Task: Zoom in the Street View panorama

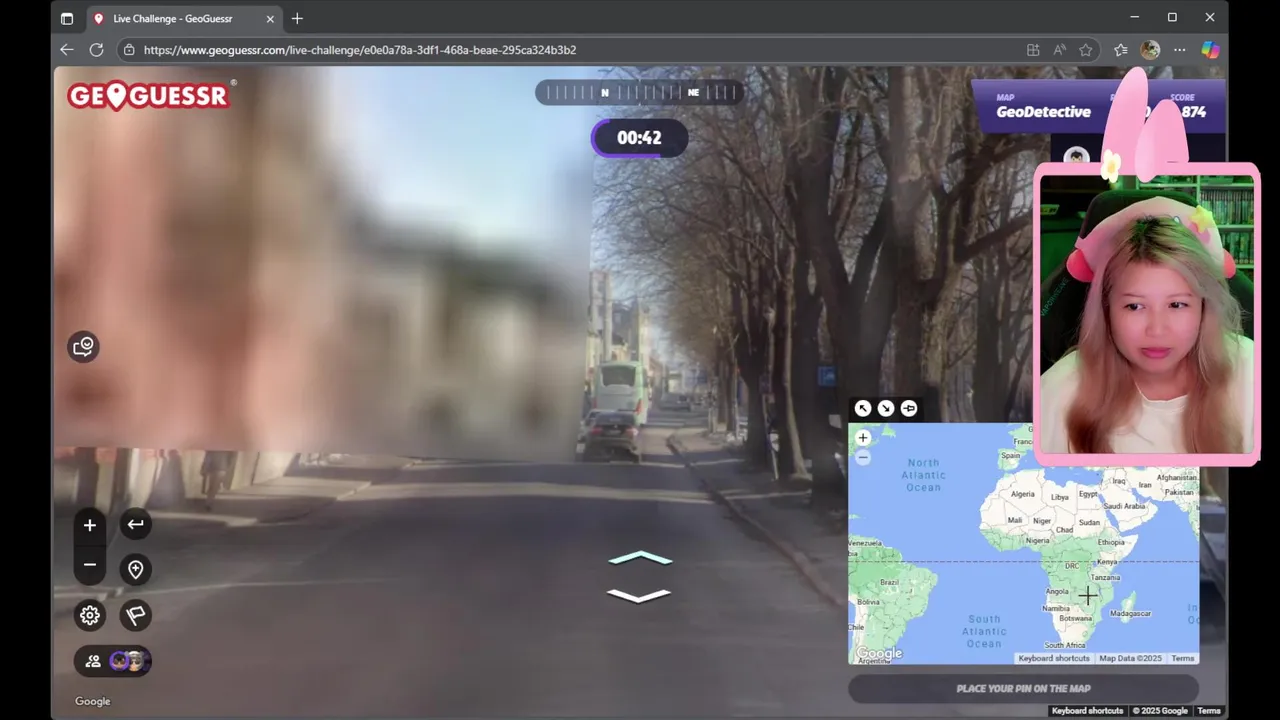Action: (90, 525)
